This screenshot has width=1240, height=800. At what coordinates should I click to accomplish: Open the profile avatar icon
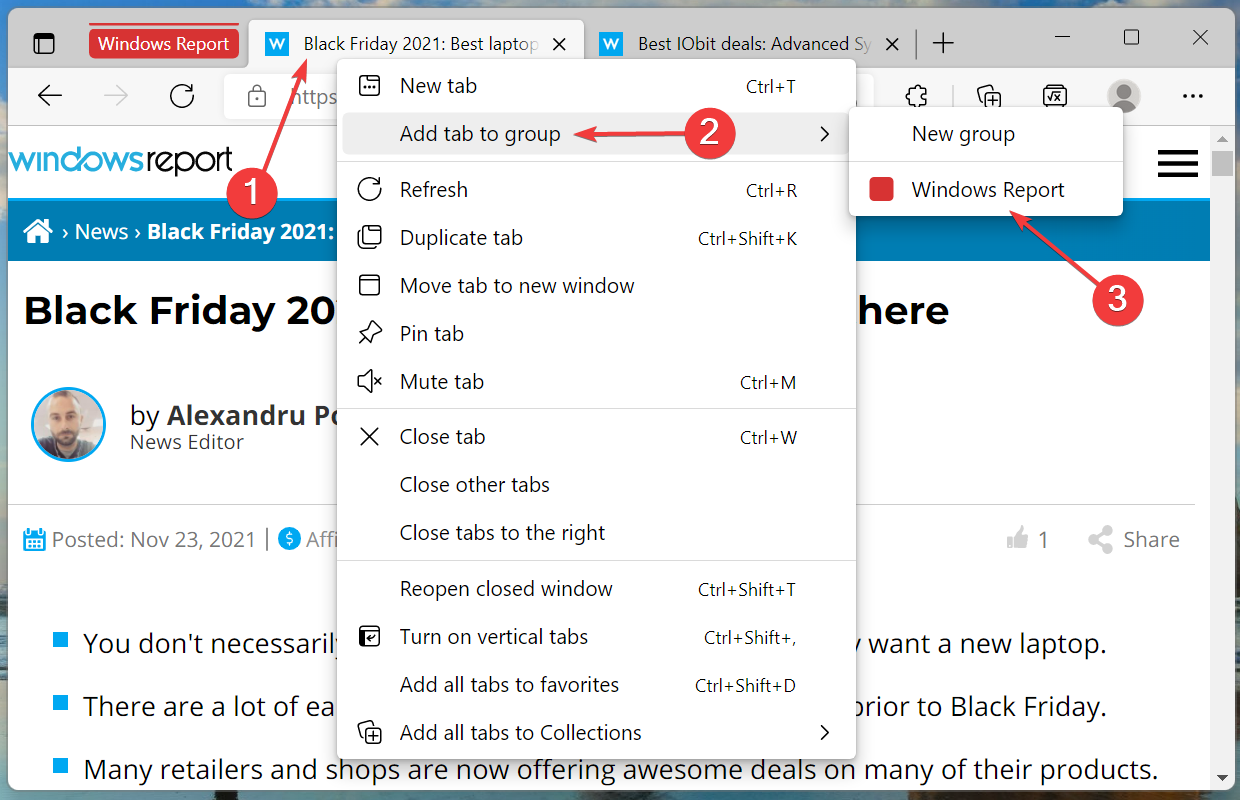click(1124, 96)
